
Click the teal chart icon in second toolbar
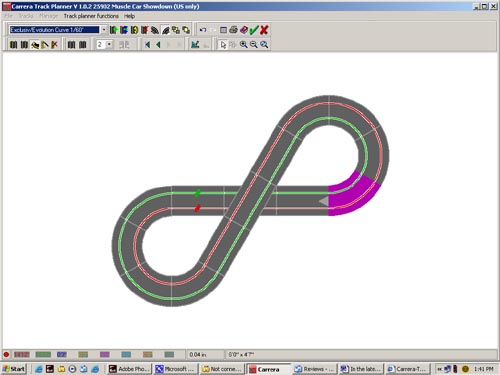point(195,44)
